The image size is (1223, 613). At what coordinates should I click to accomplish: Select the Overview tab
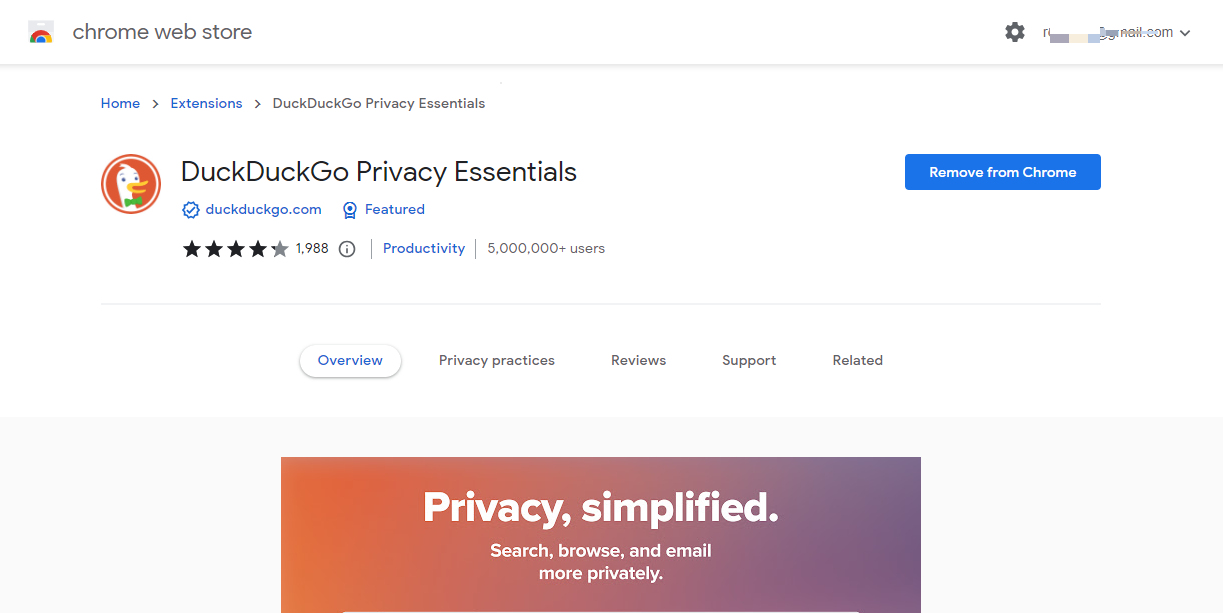click(350, 360)
